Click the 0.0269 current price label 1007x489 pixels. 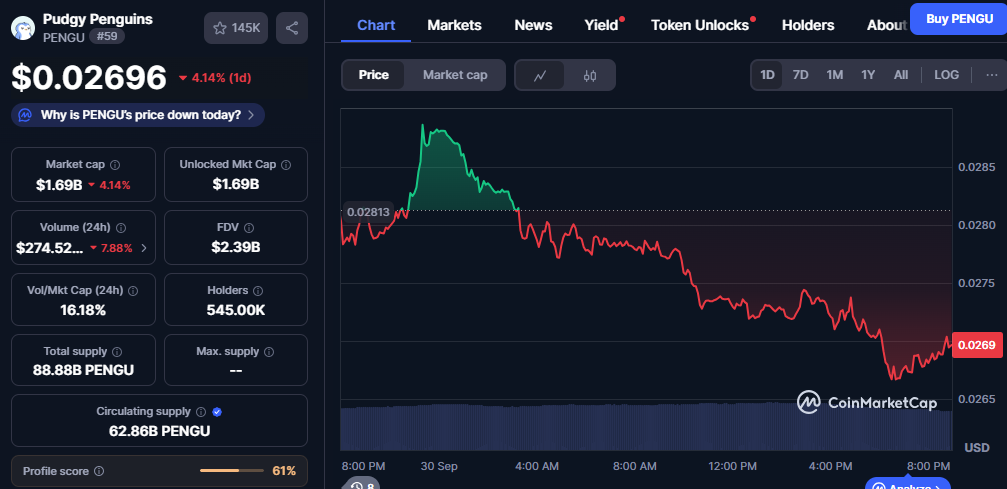[974, 345]
